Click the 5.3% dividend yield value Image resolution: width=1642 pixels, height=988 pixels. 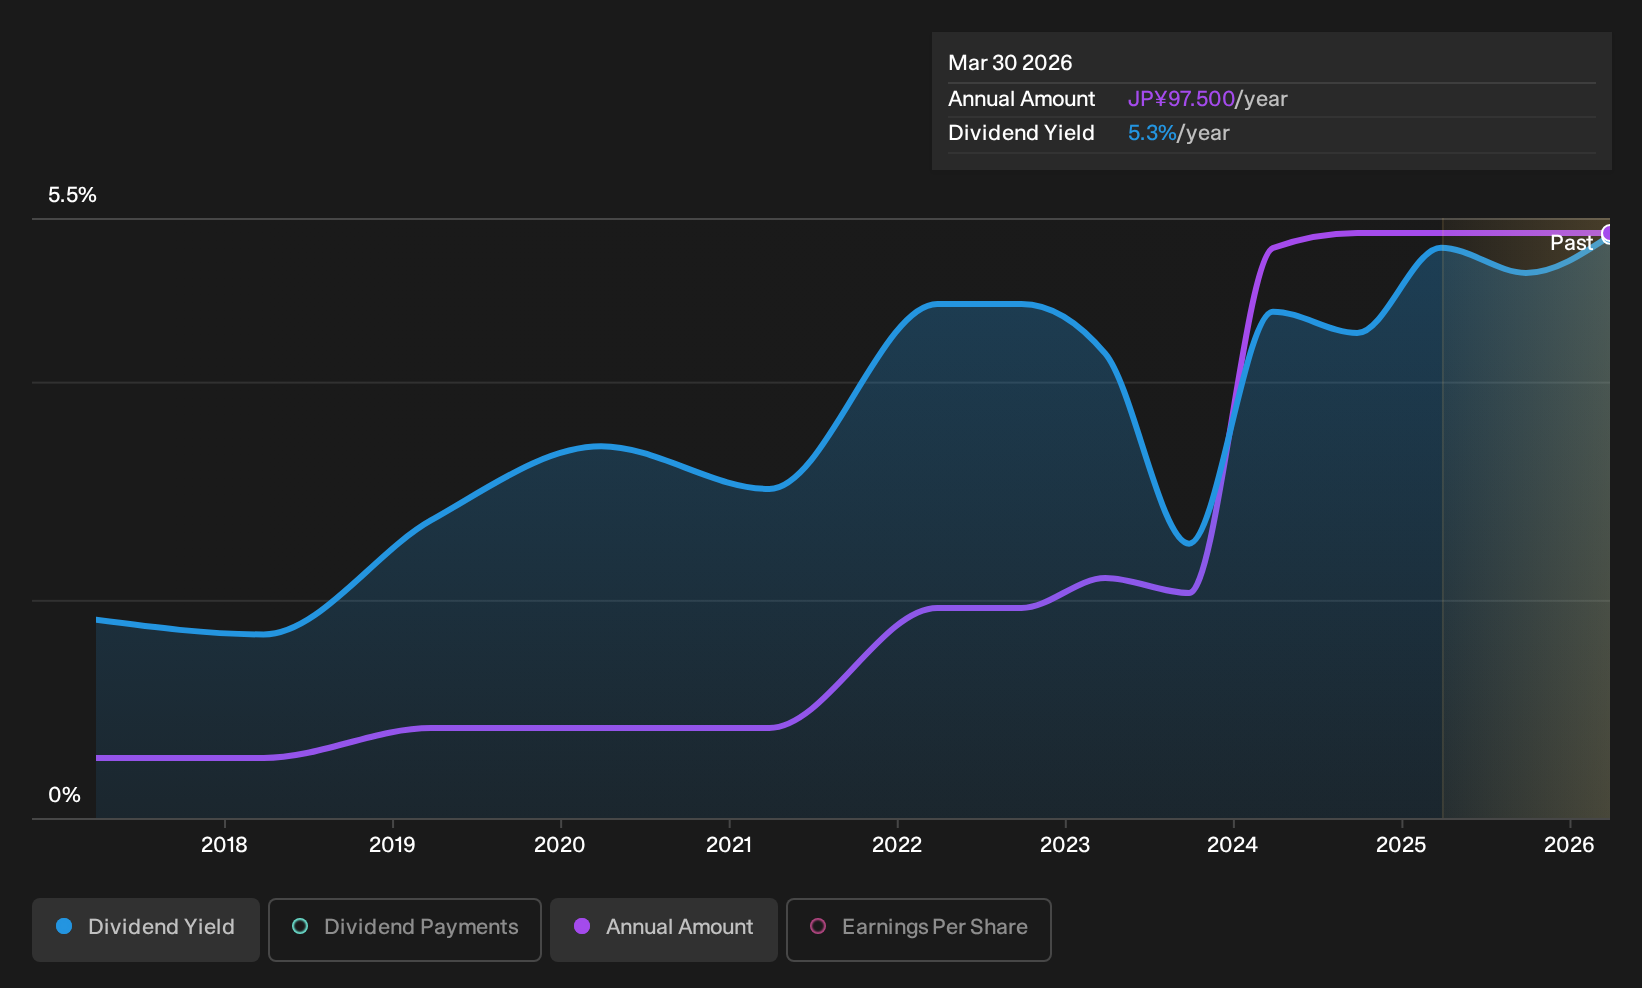tap(1152, 133)
